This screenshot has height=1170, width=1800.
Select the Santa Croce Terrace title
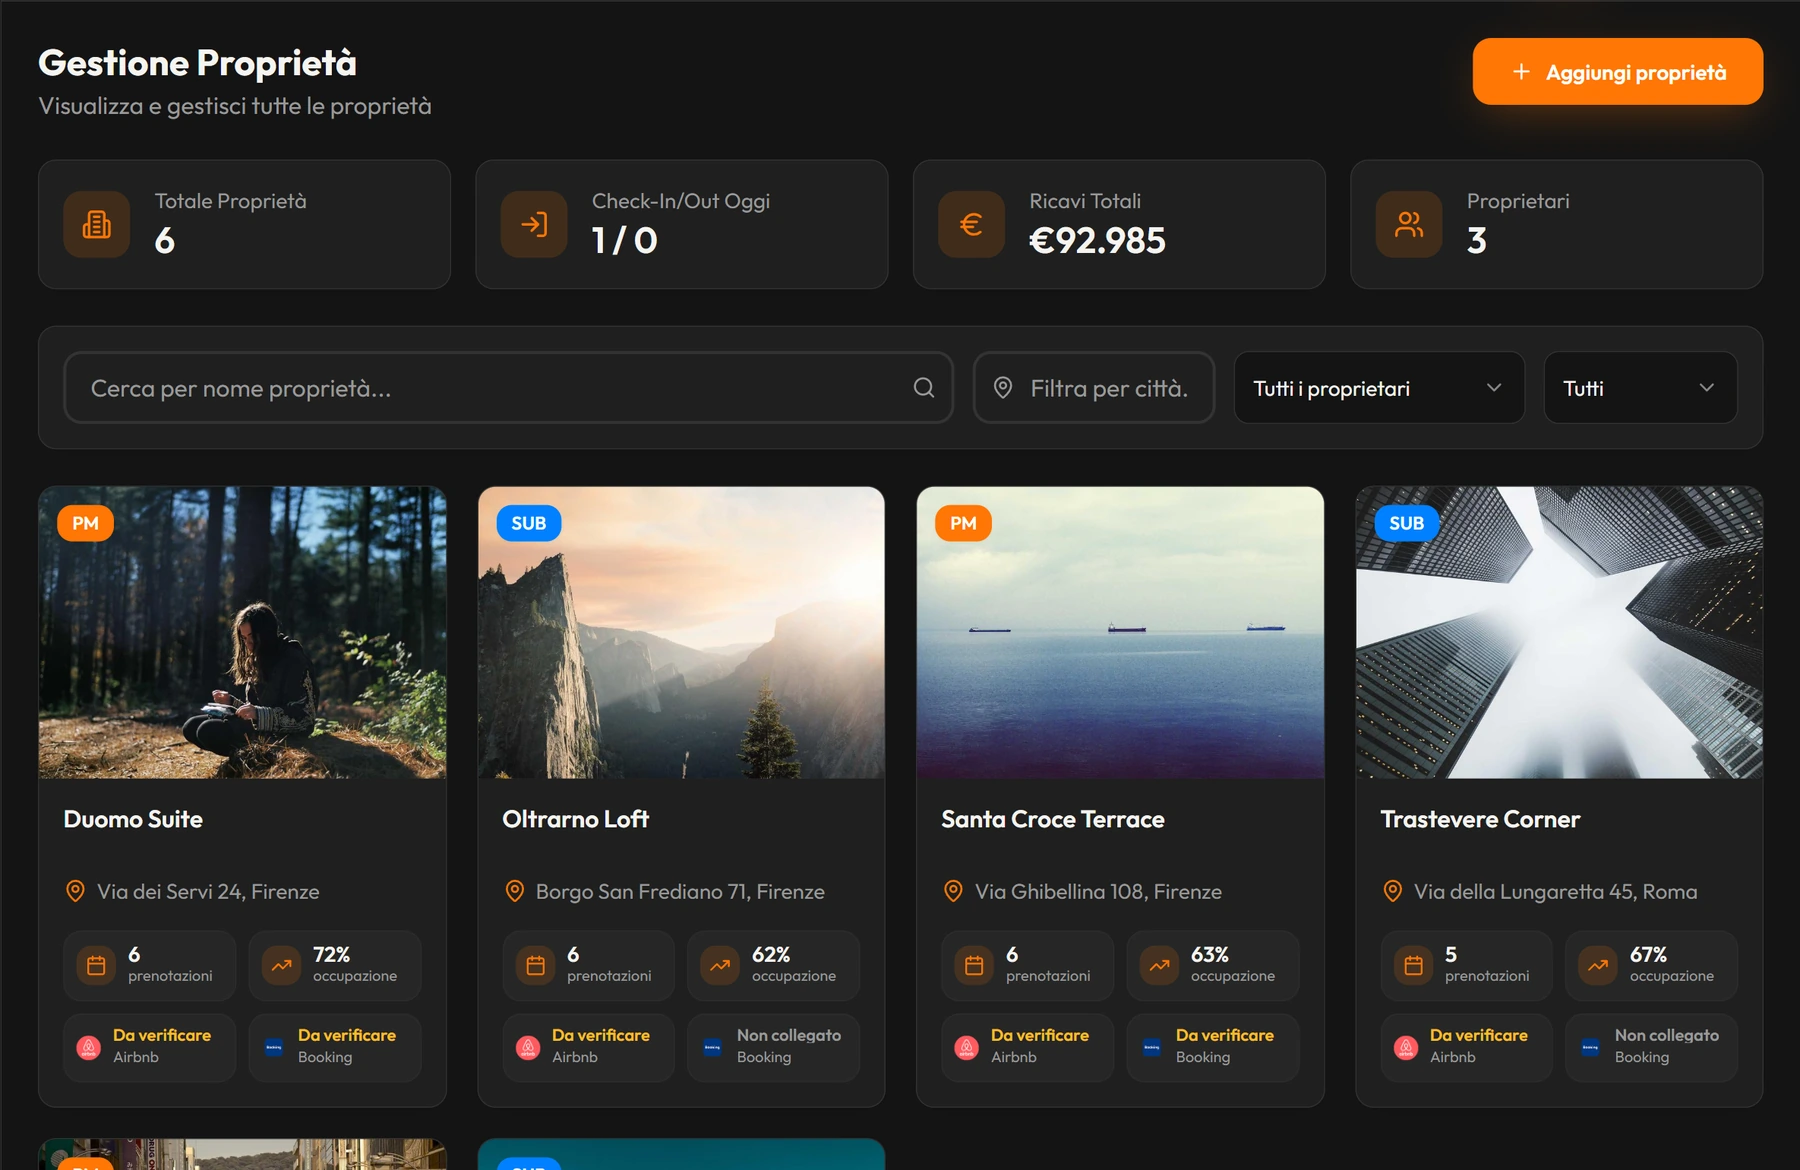point(1053,819)
